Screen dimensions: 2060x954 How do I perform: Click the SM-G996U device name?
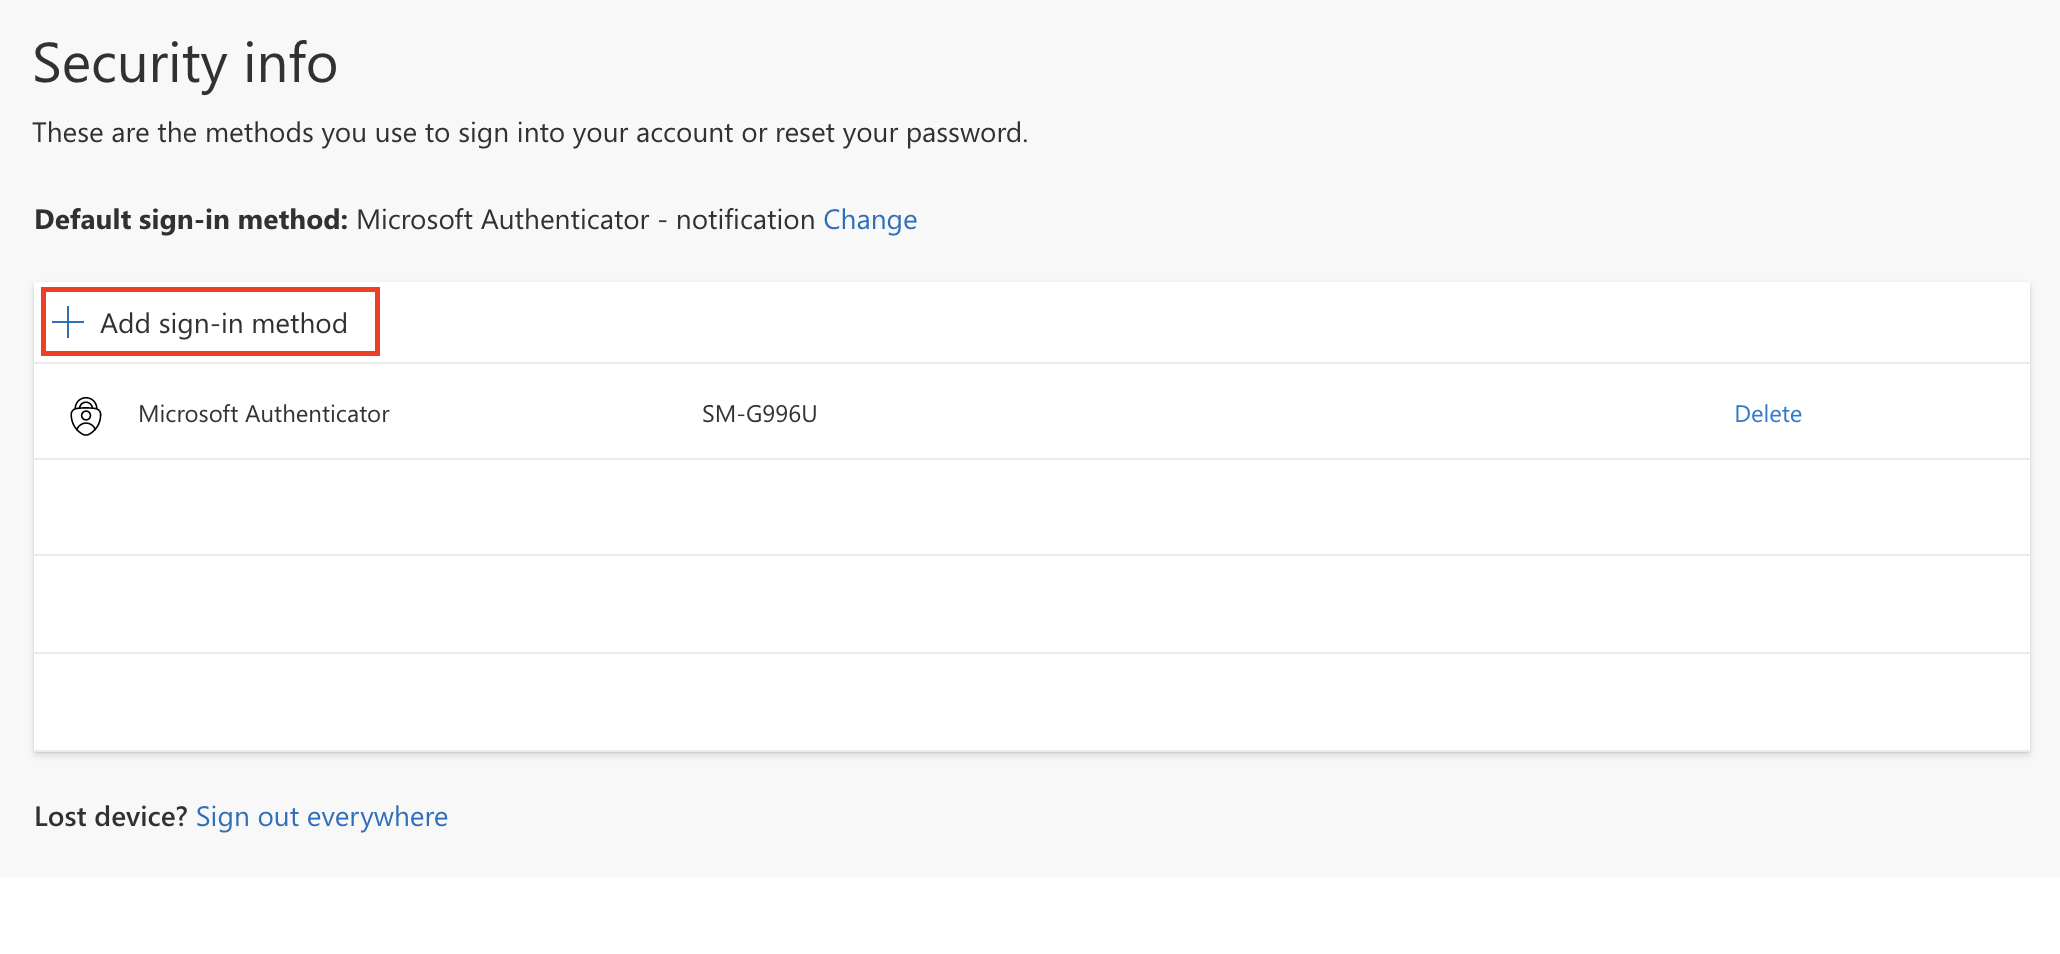pos(759,414)
